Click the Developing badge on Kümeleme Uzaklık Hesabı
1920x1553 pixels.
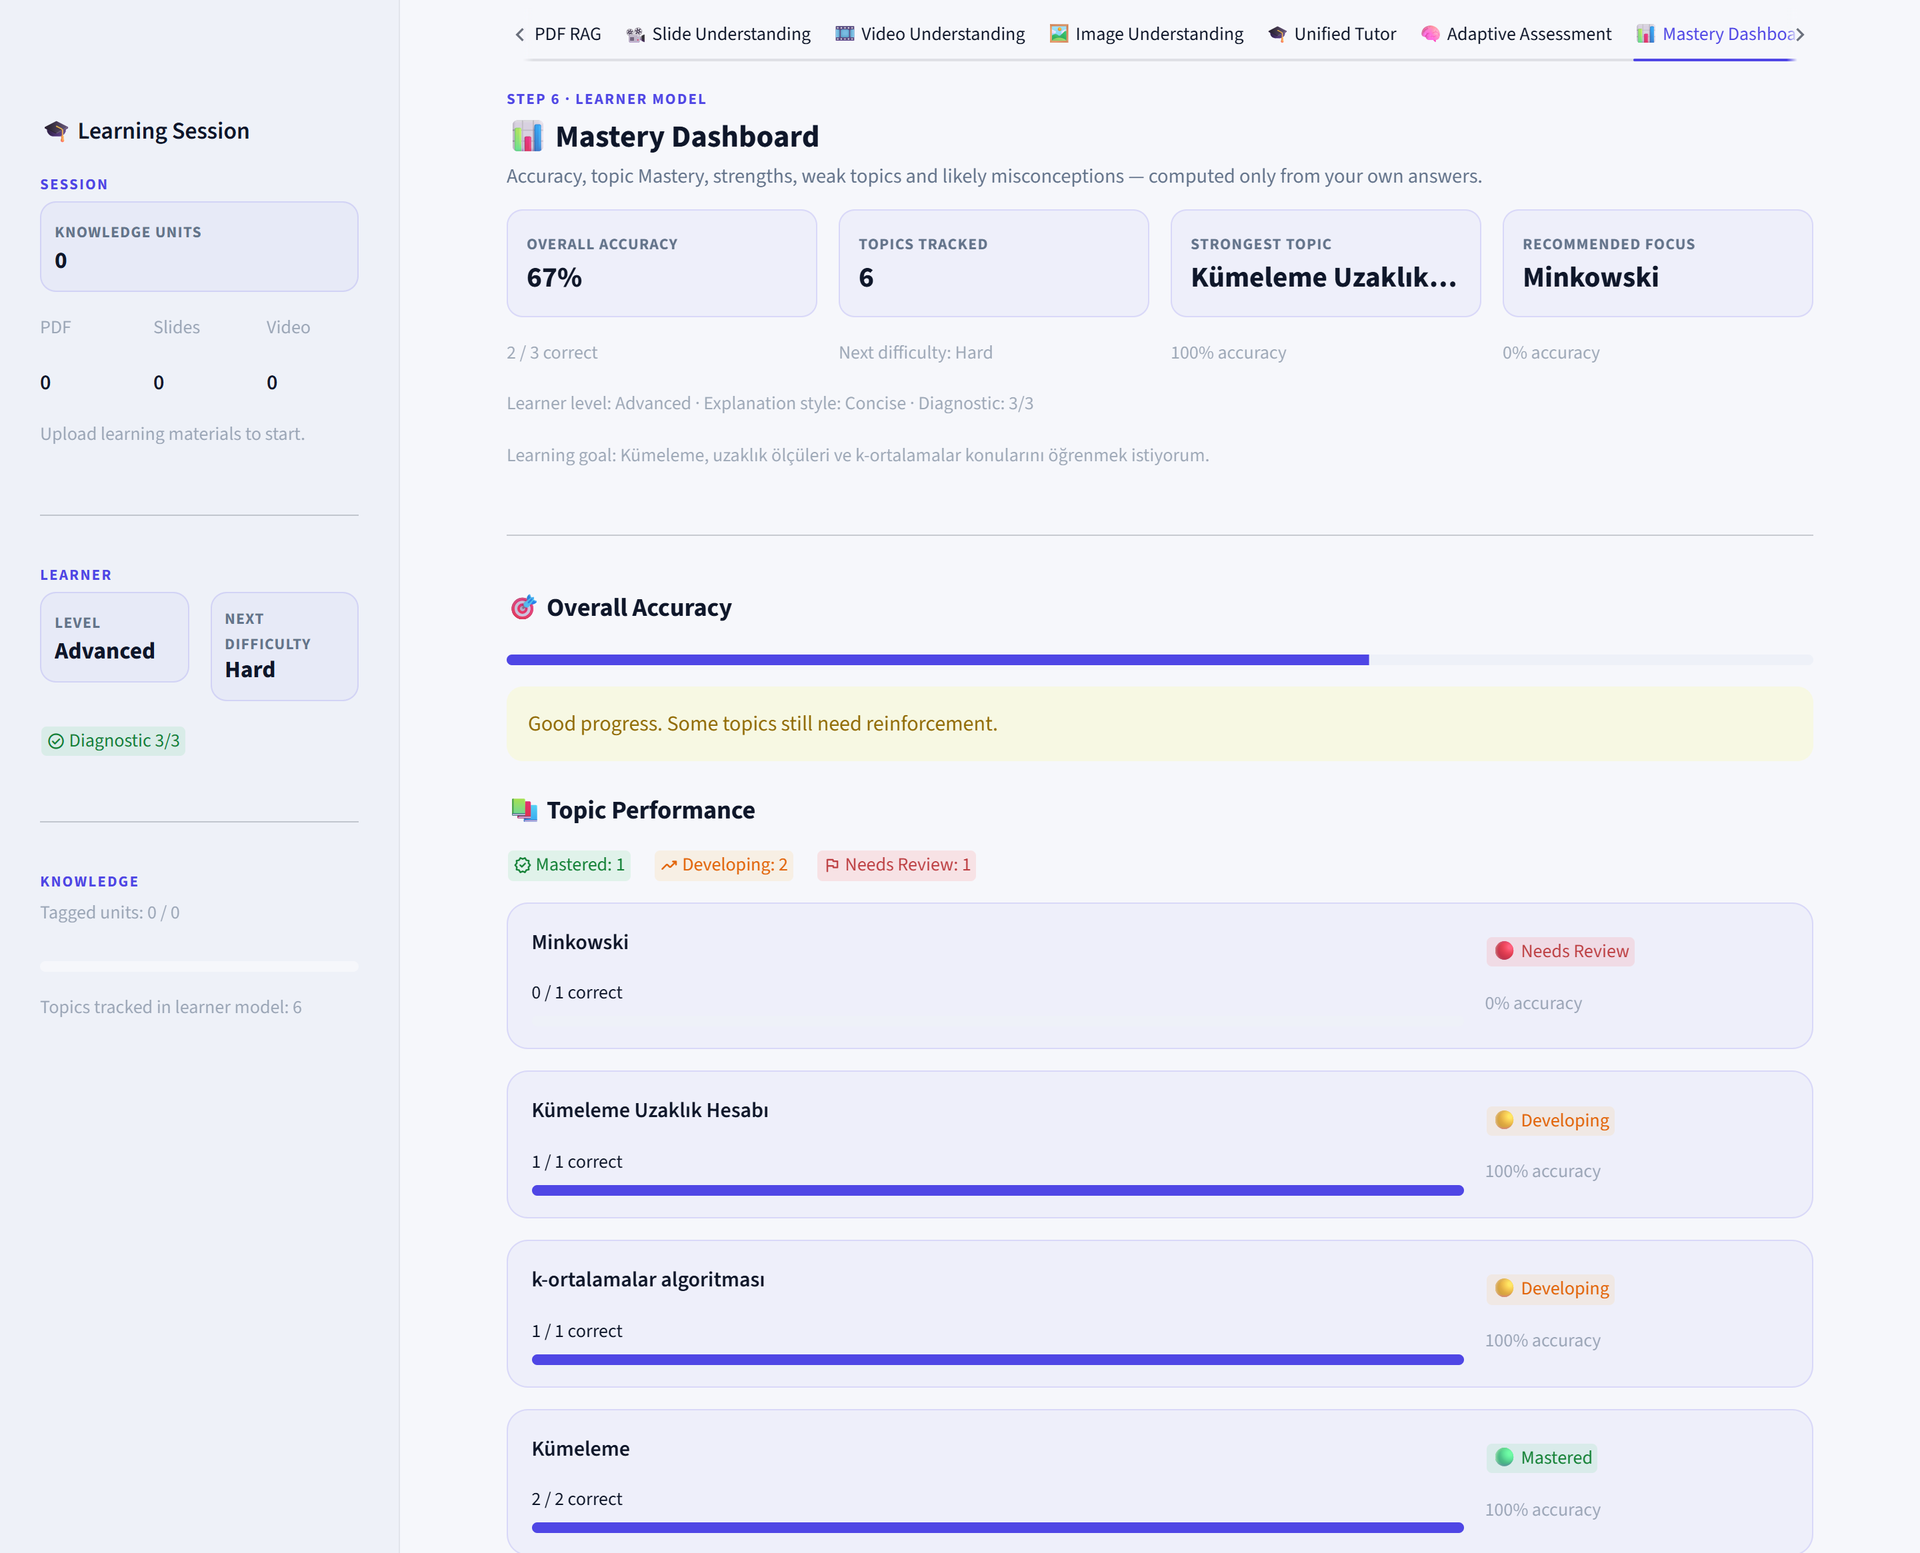(1551, 1120)
